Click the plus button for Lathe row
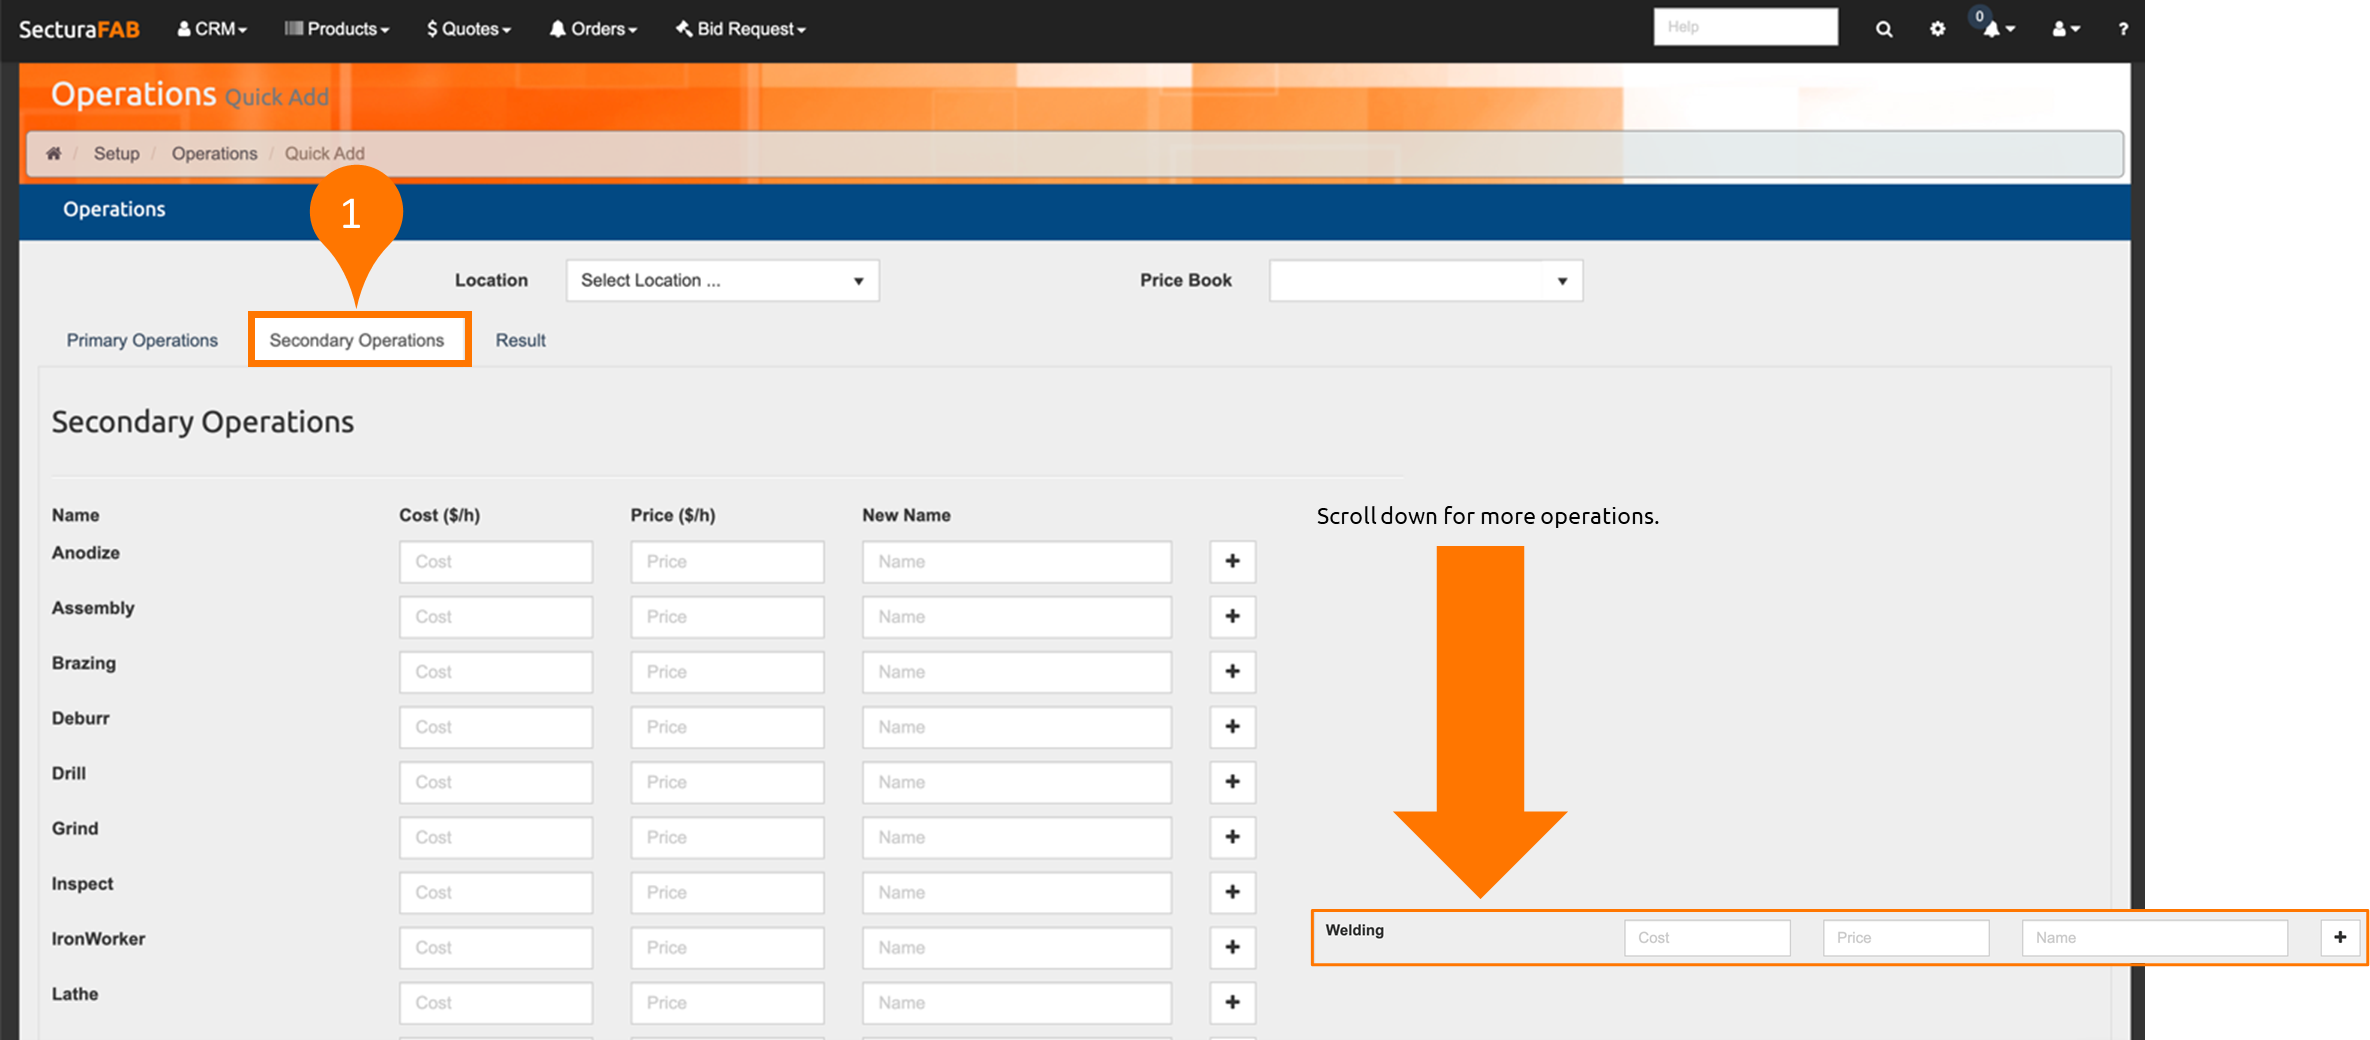Screen dimensions: 2370x1040 (1232, 1002)
